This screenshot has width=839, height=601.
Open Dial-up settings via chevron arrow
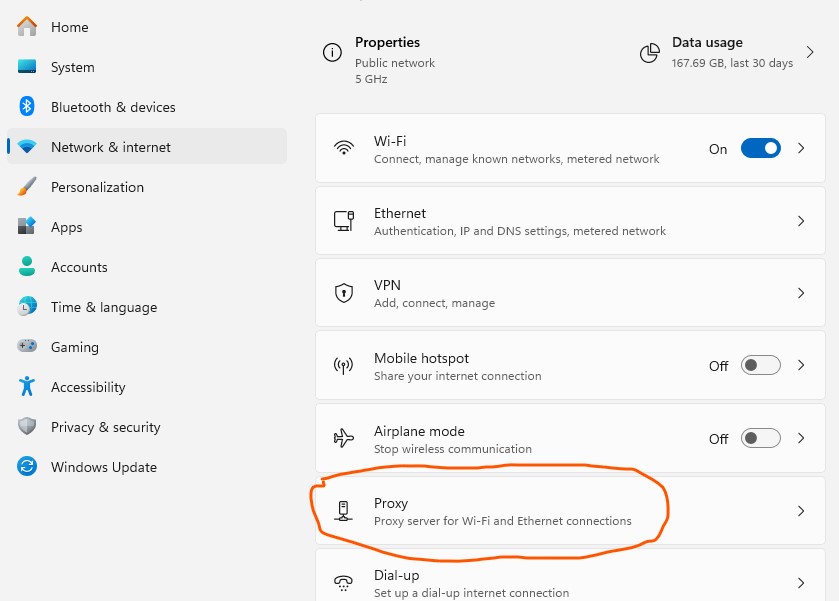tap(801, 583)
